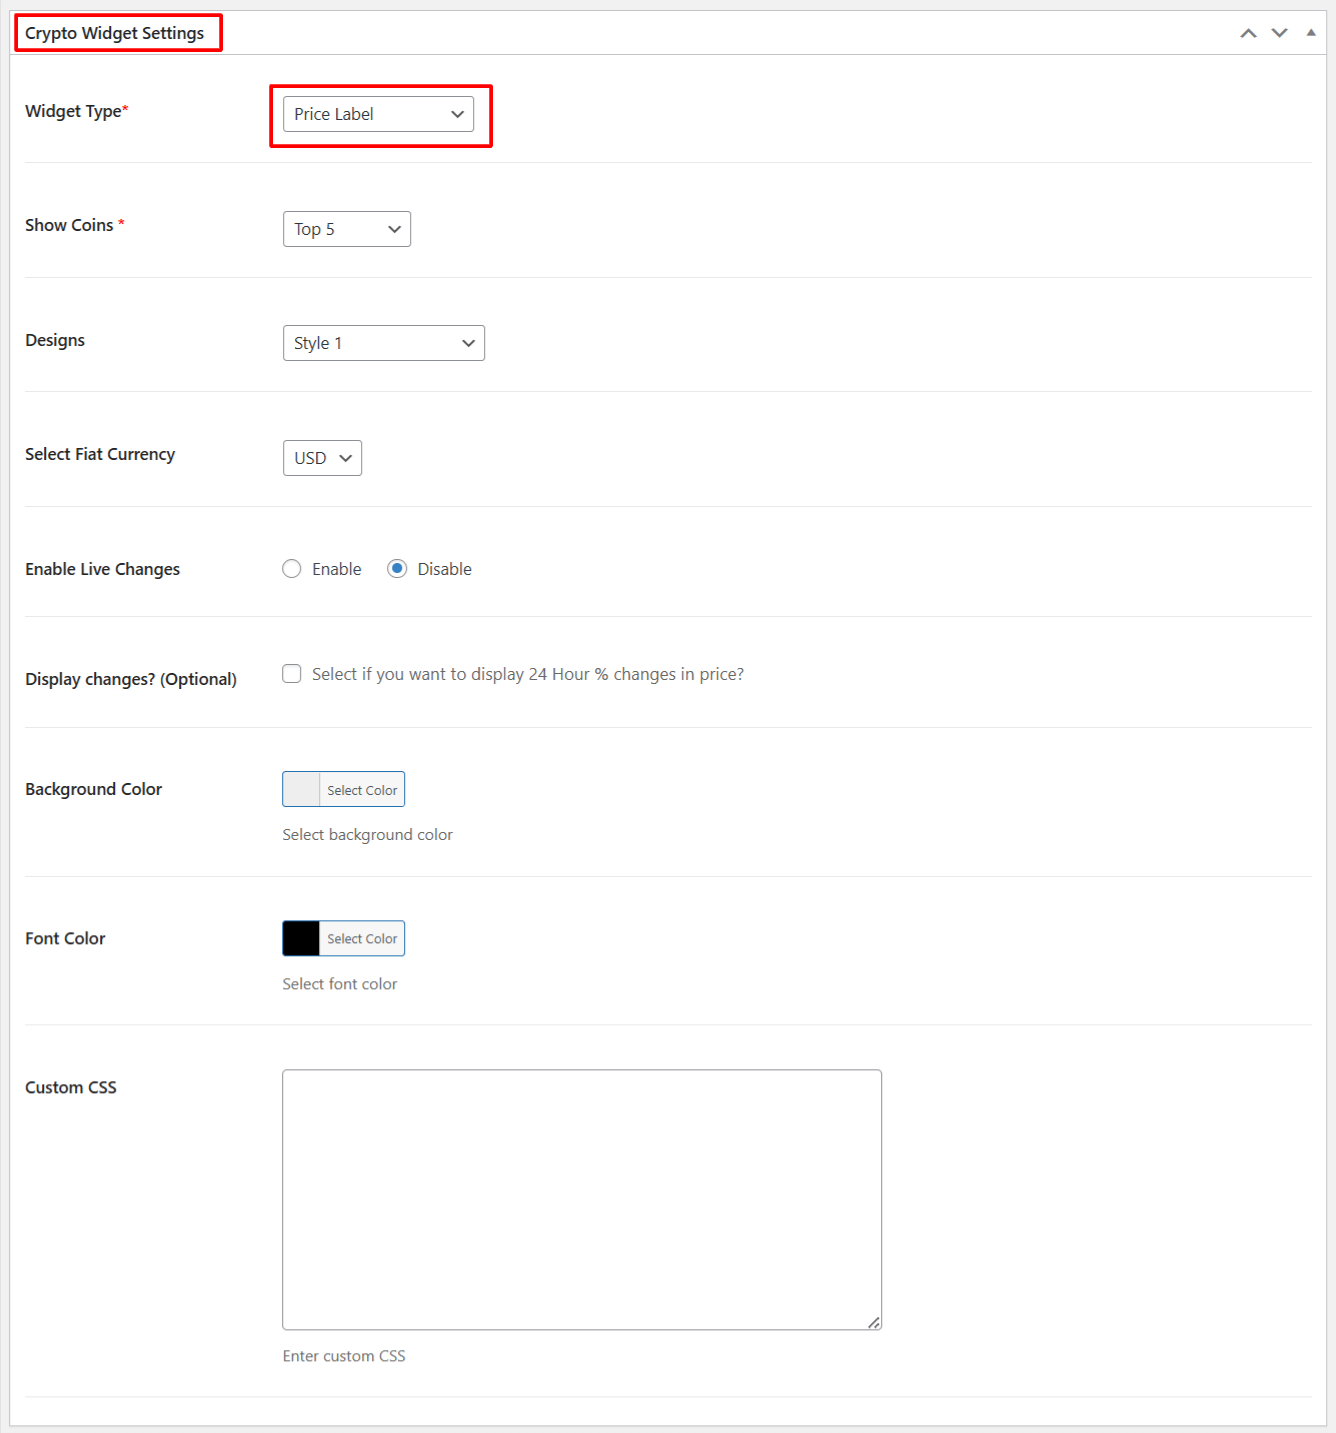The image size is (1336, 1433).
Task: Click the move panel up arrow icon
Action: [1248, 33]
